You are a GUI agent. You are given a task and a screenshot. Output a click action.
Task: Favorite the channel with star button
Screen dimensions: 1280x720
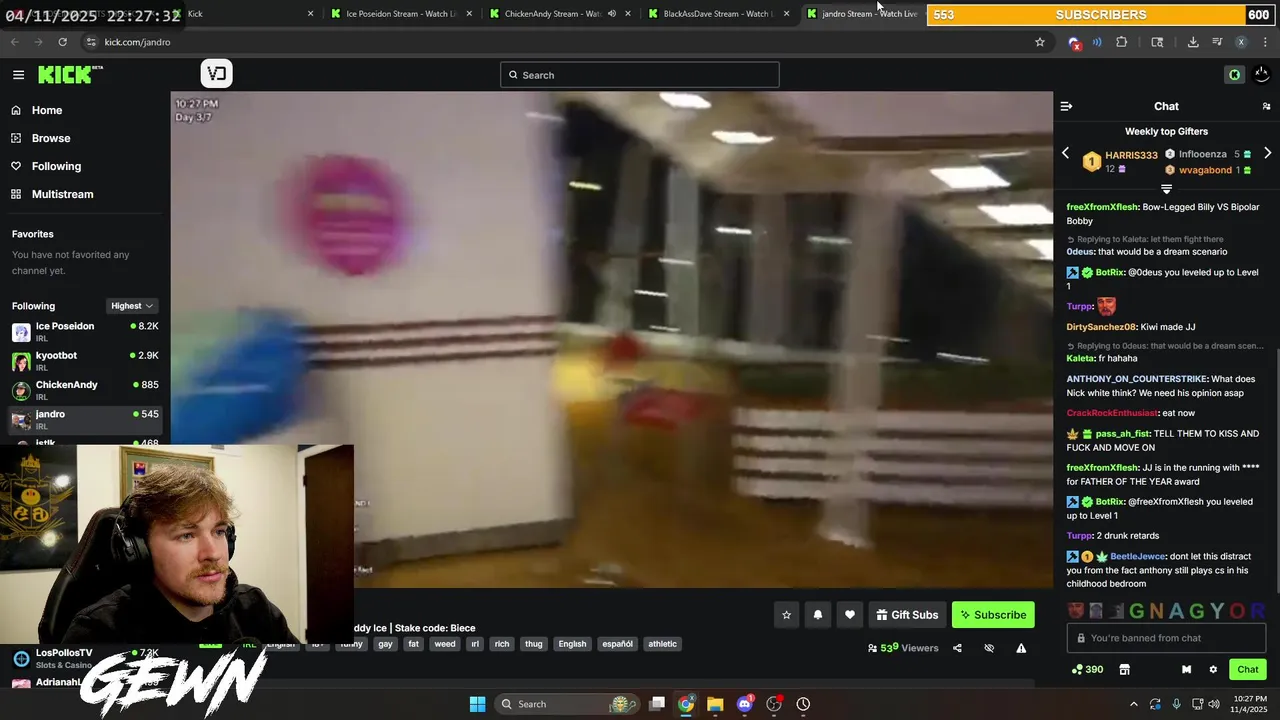786,615
